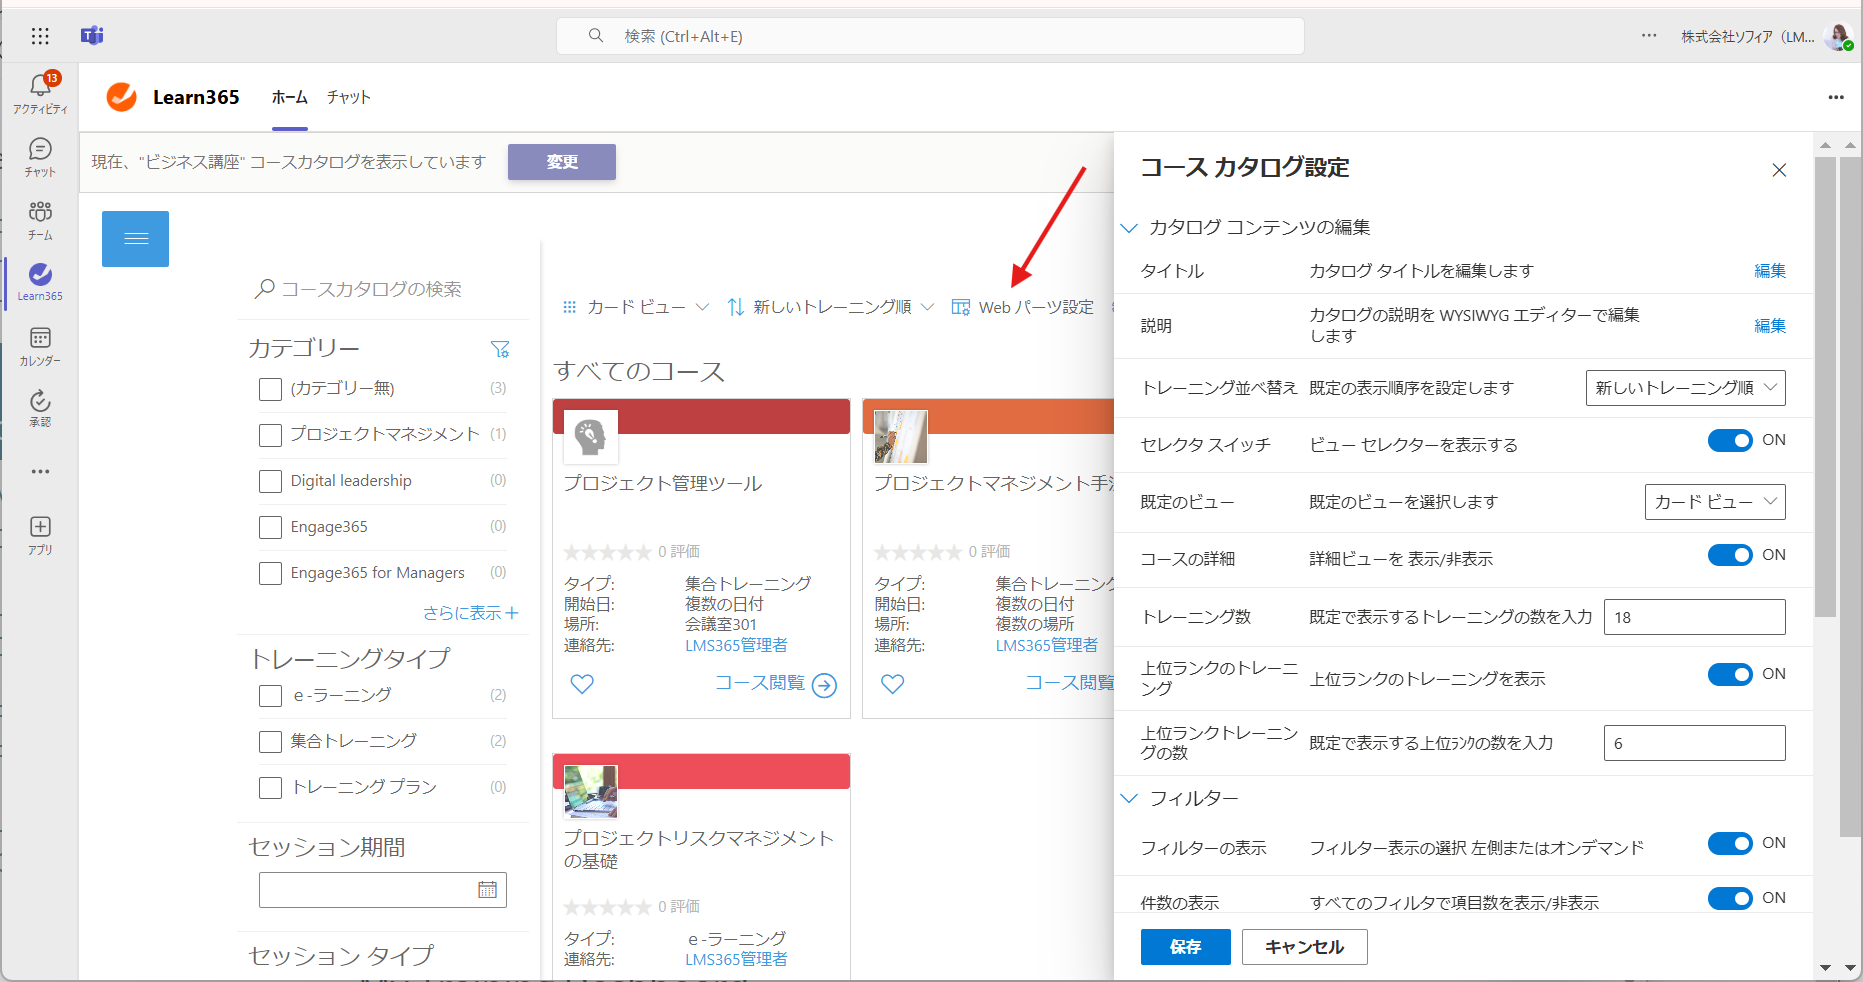Toggle the 上位ランクのトレーニング switch
Viewport: 1863px width, 982px height.
click(1730, 674)
